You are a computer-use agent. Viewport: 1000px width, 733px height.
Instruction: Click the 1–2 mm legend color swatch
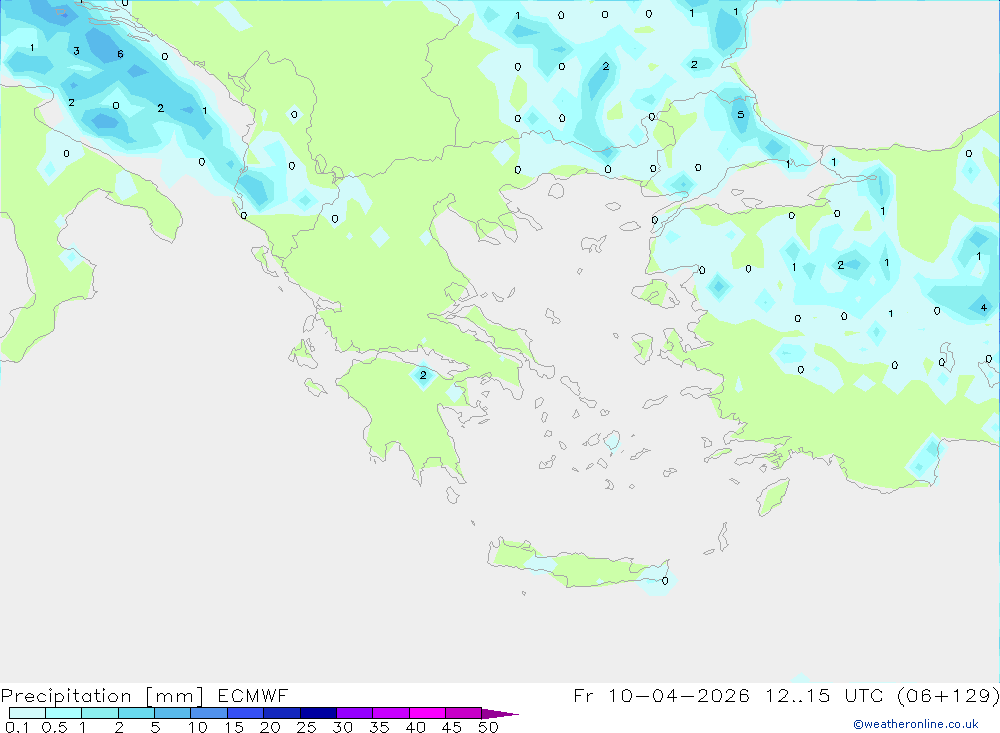(100, 713)
